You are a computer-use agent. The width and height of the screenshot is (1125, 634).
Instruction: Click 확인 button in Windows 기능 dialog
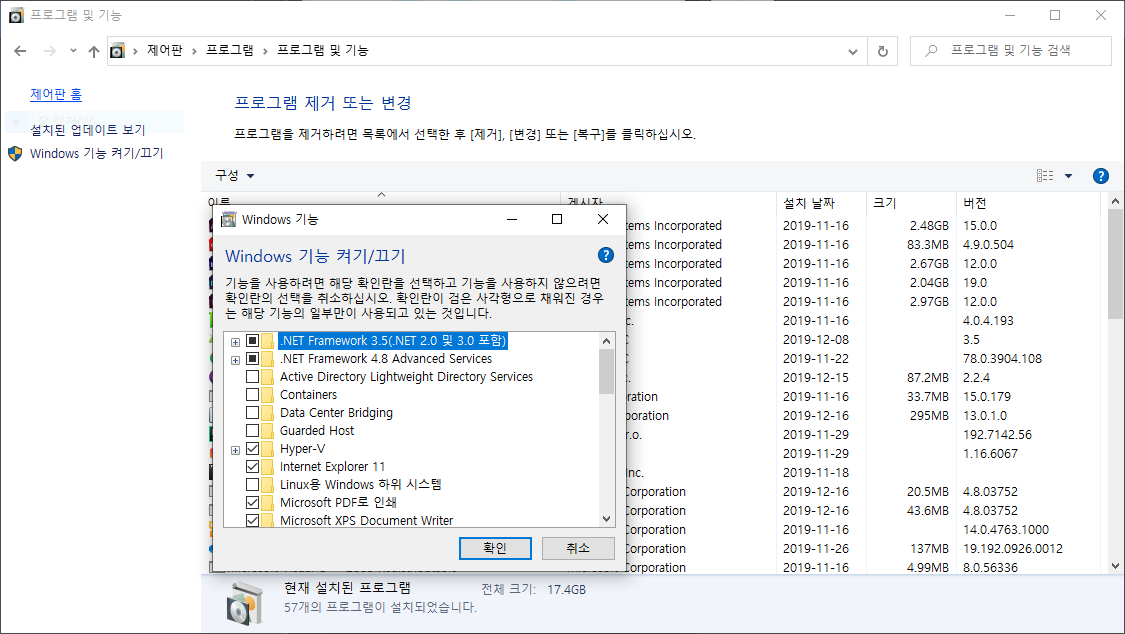pos(495,548)
